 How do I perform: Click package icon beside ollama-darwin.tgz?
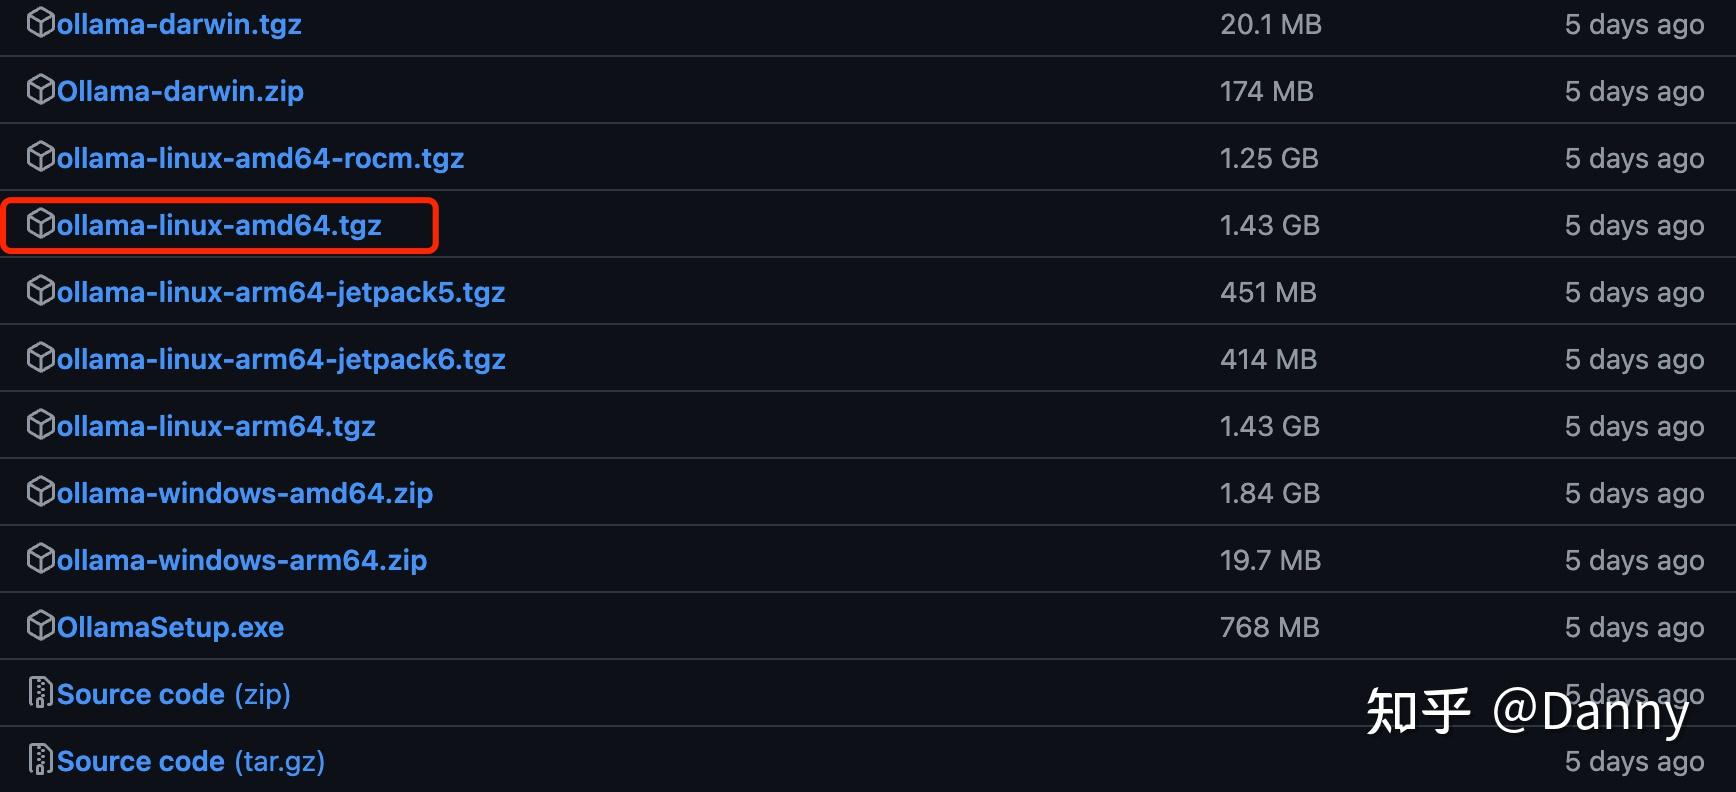(x=40, y=23)
